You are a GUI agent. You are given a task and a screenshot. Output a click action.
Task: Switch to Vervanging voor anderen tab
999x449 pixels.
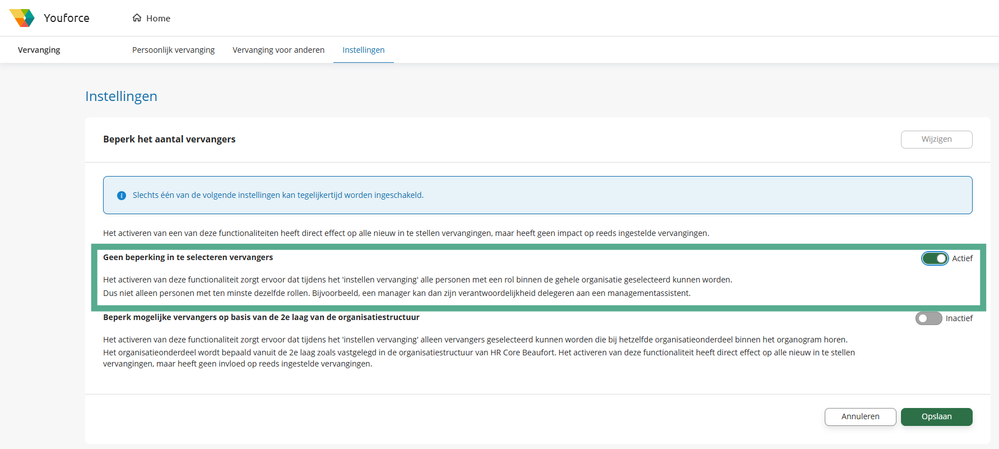click(278, 50)
